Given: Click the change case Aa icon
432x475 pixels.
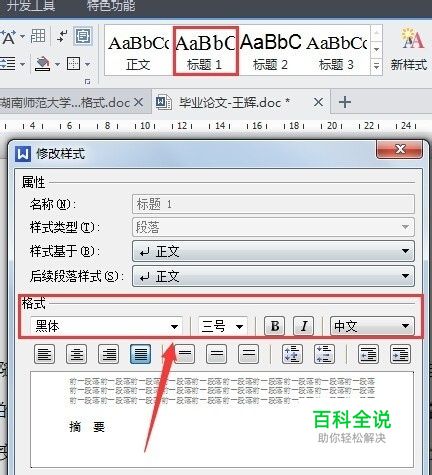Looking at the screenshot, I should (8, 37).
